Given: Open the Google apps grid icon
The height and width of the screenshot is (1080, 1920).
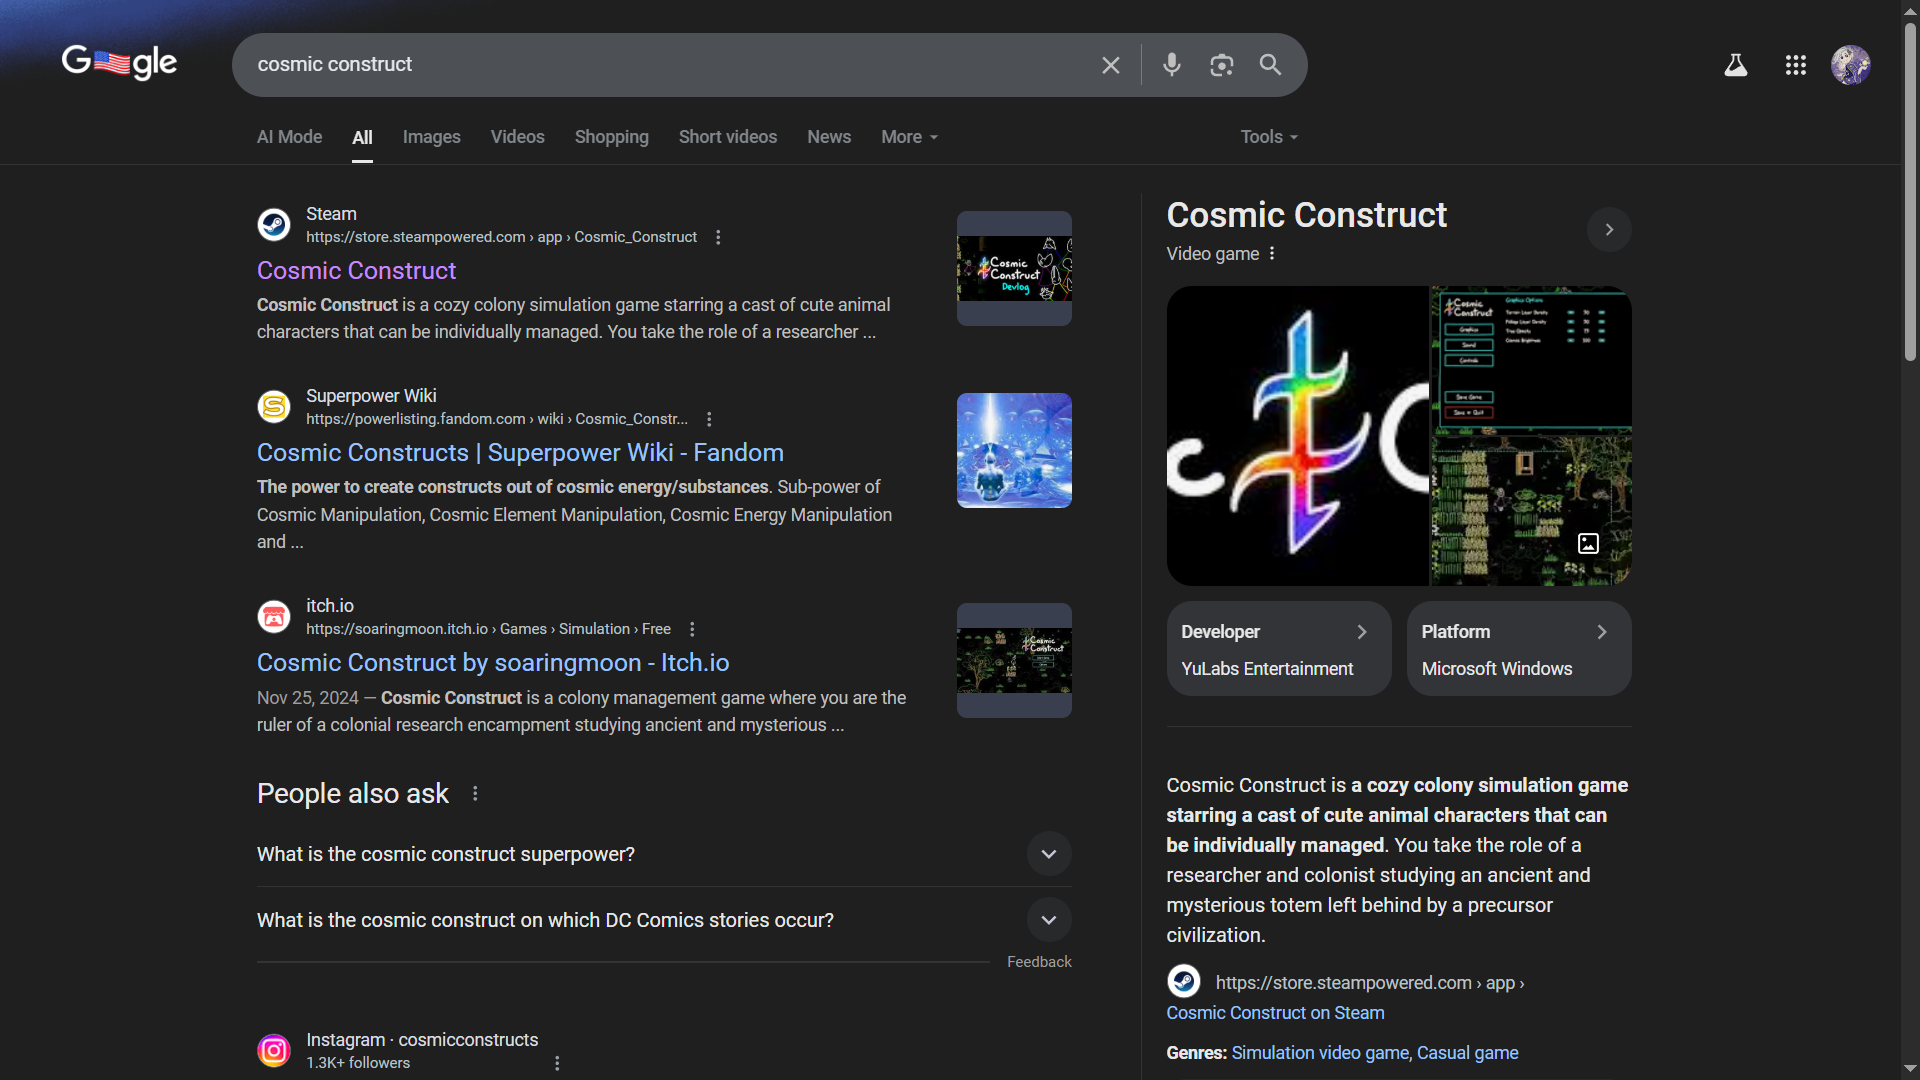Looking at the screenshot, I should 1796,65.
